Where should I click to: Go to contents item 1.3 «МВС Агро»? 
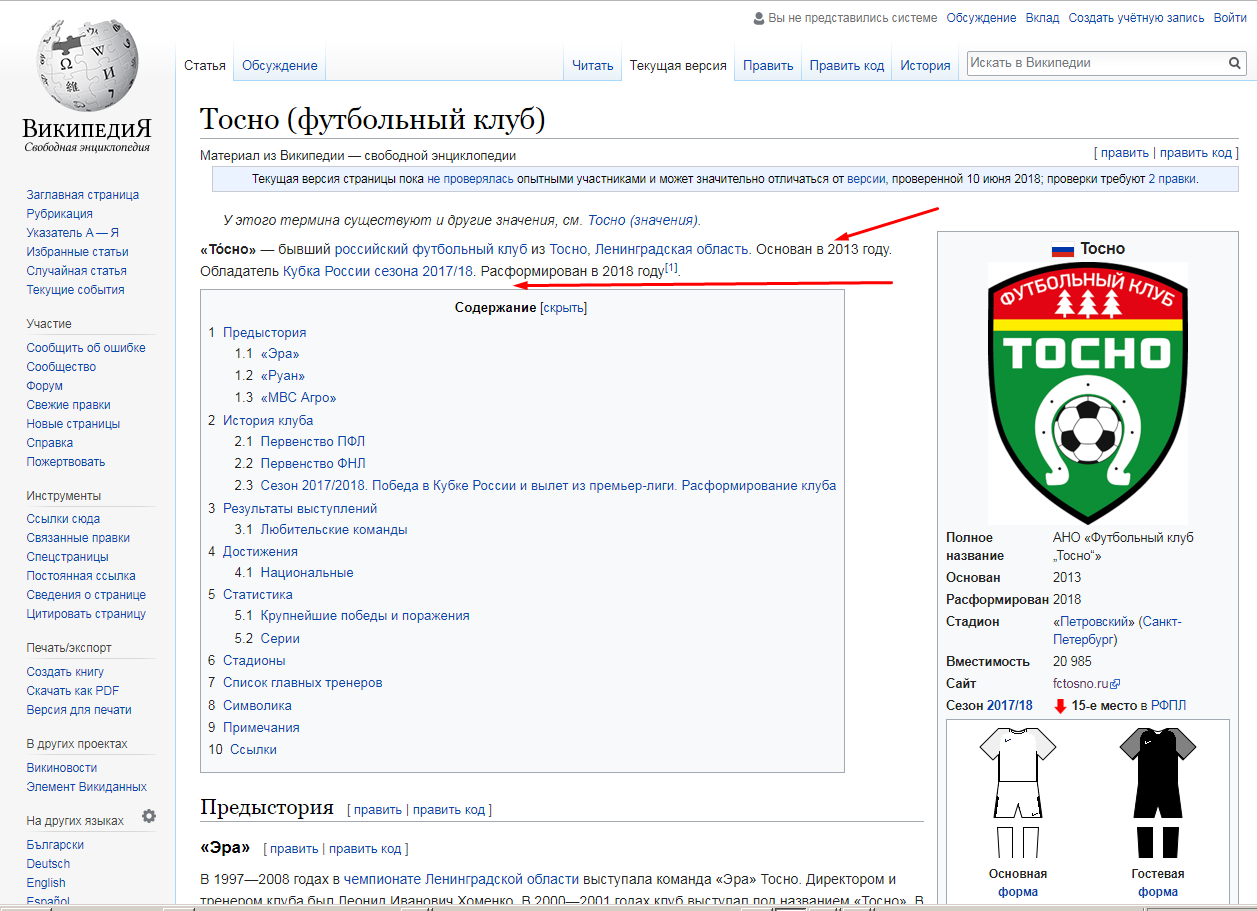pyautogui.click(x=286, y=398)
